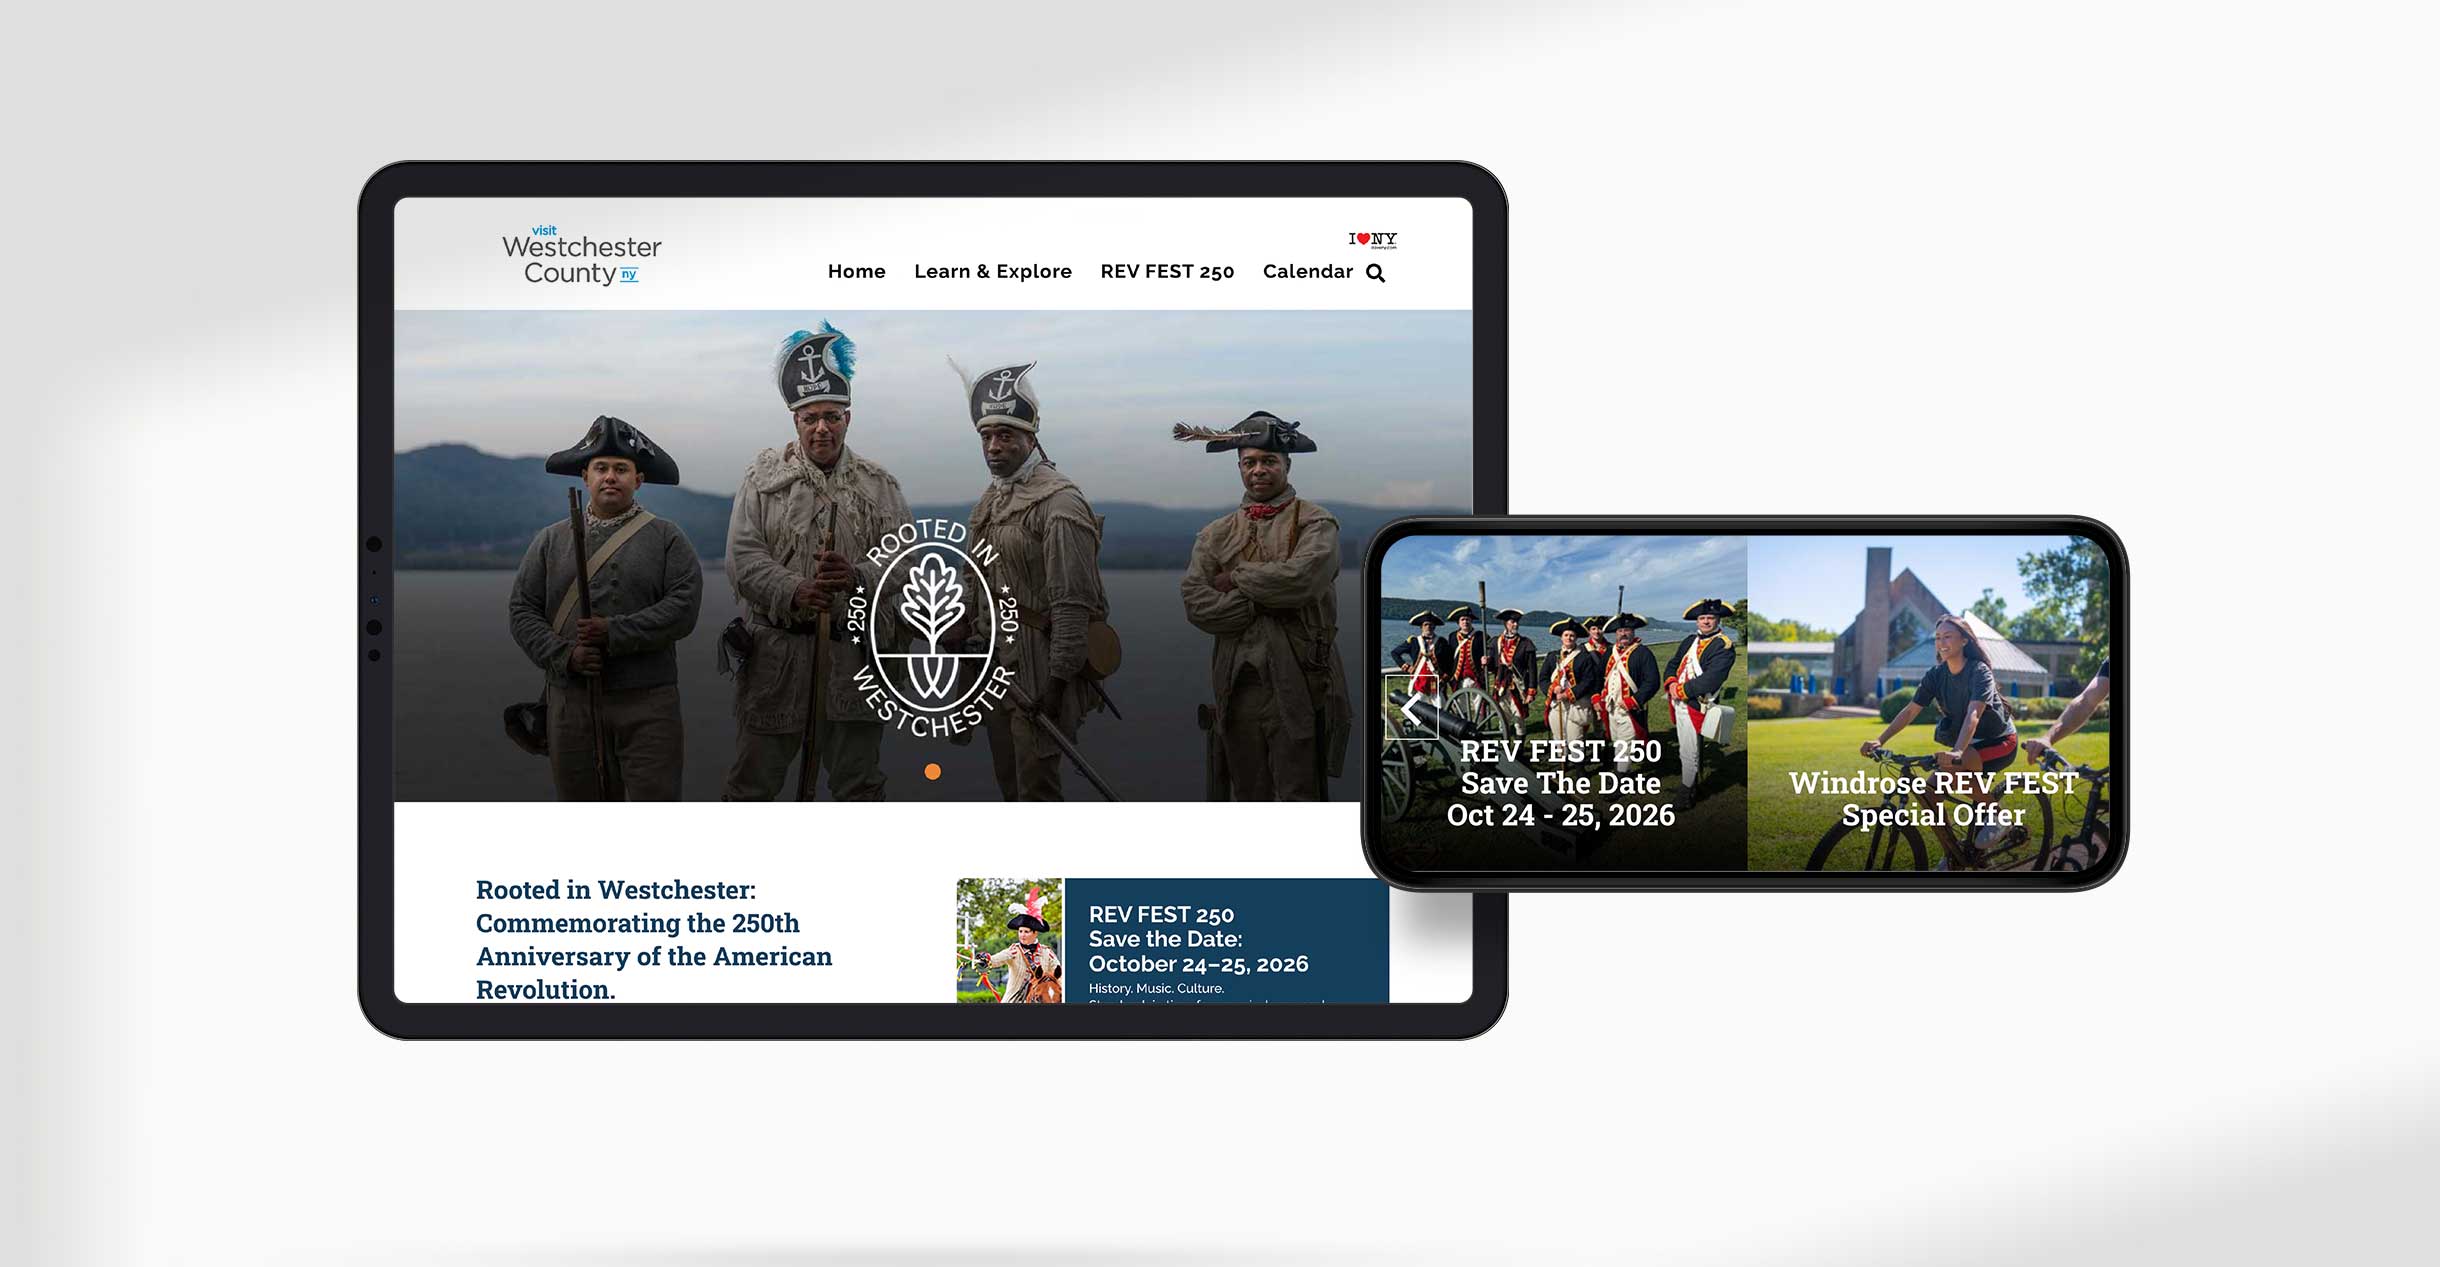Open the Calendar page from the navigation
Viewport: 2440px width, 1267px height.
(1308, 271)
